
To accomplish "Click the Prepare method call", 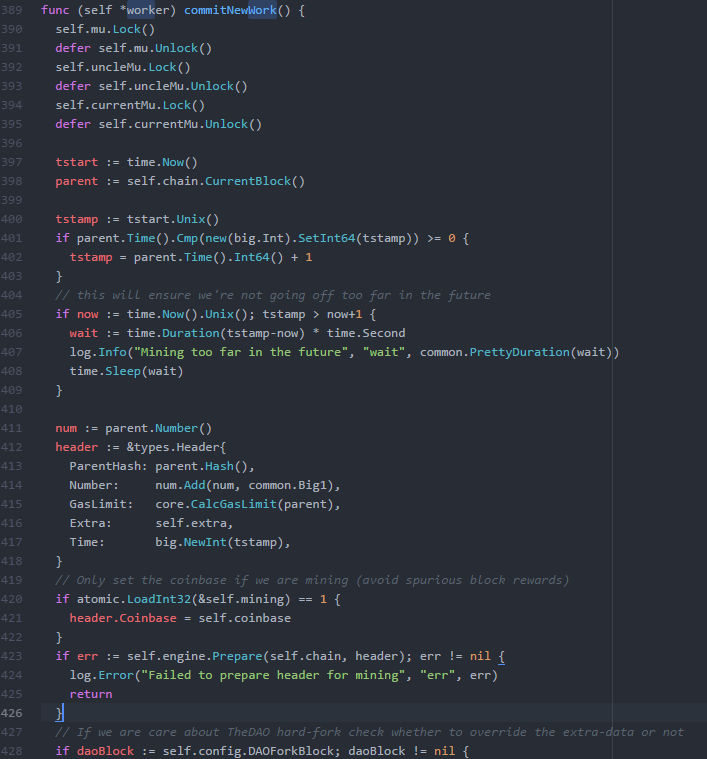I will click(x=237, y=656).
